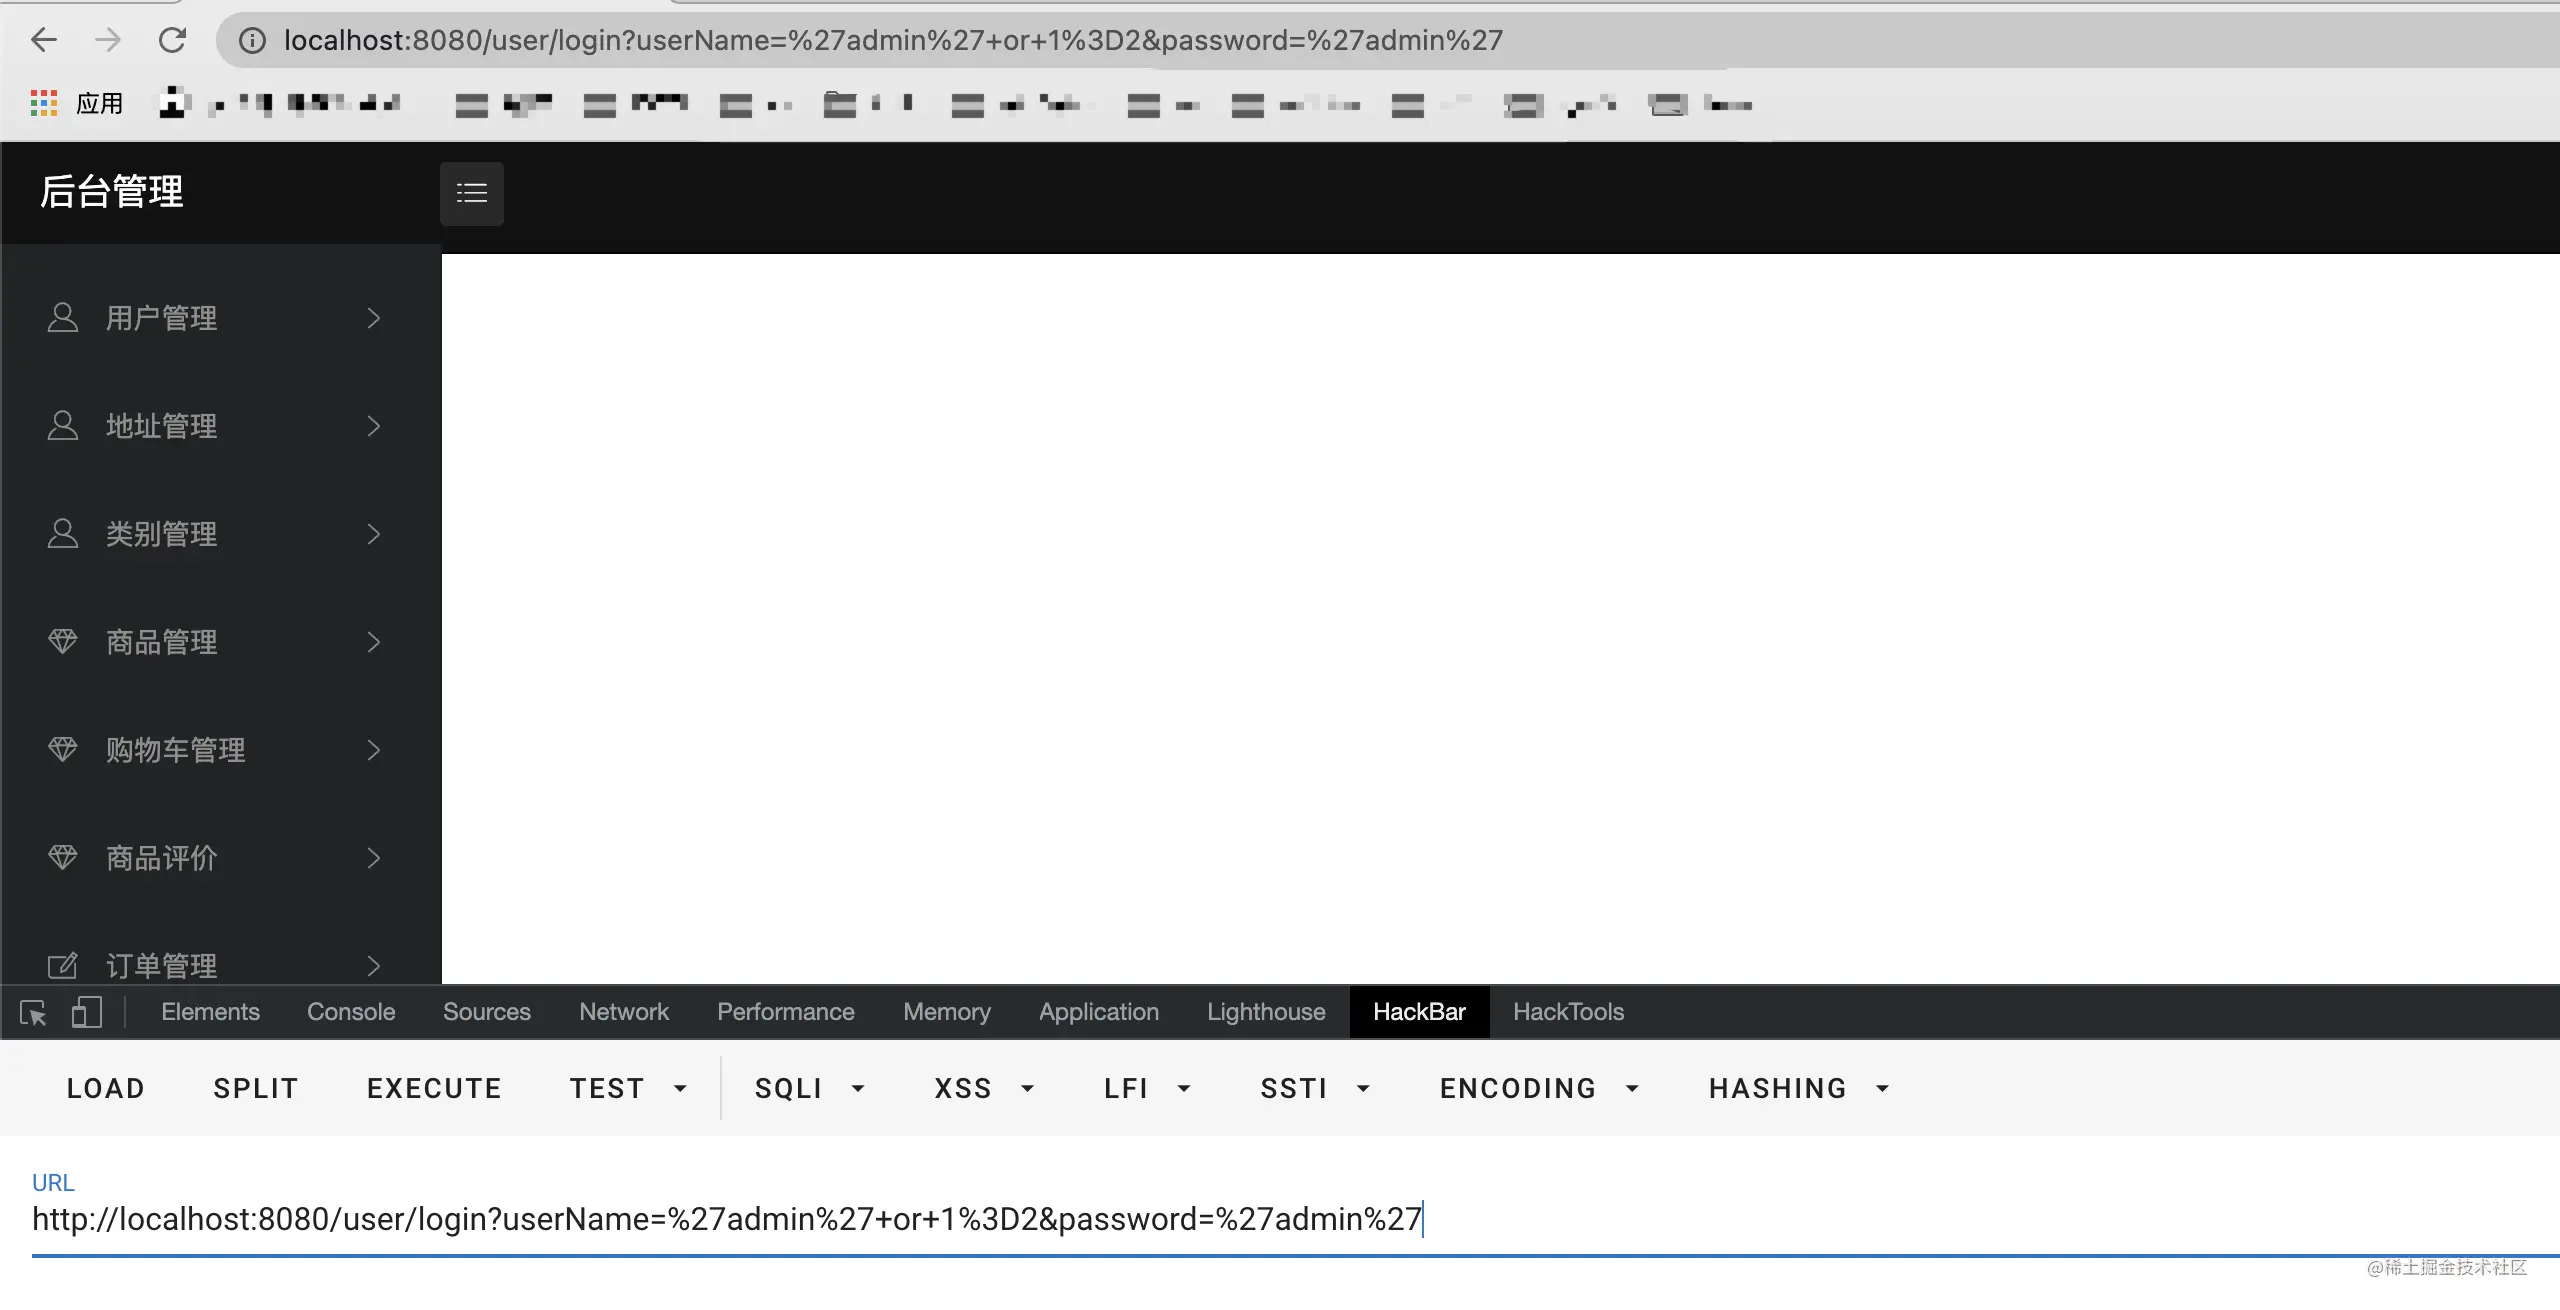
Task: Switch to the Memory DevTools tab
Action: [x=947, y=1012]
